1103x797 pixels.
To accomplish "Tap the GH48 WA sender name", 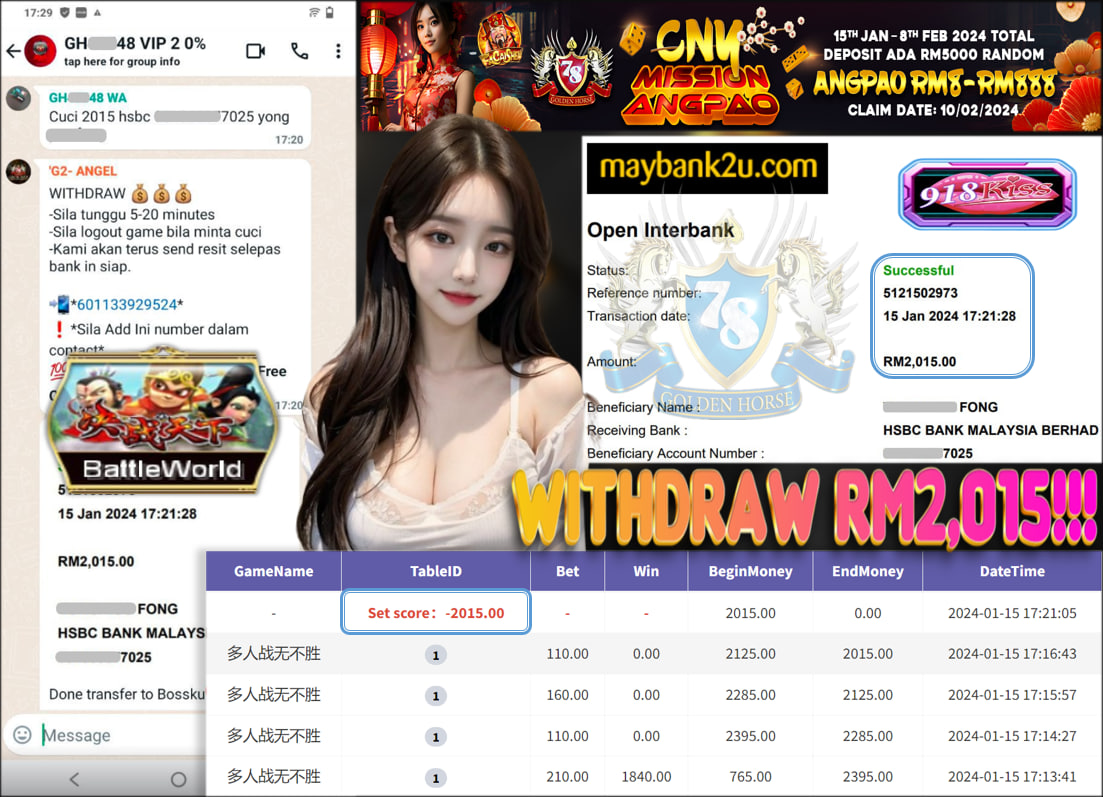I will (x=88, y=98).
